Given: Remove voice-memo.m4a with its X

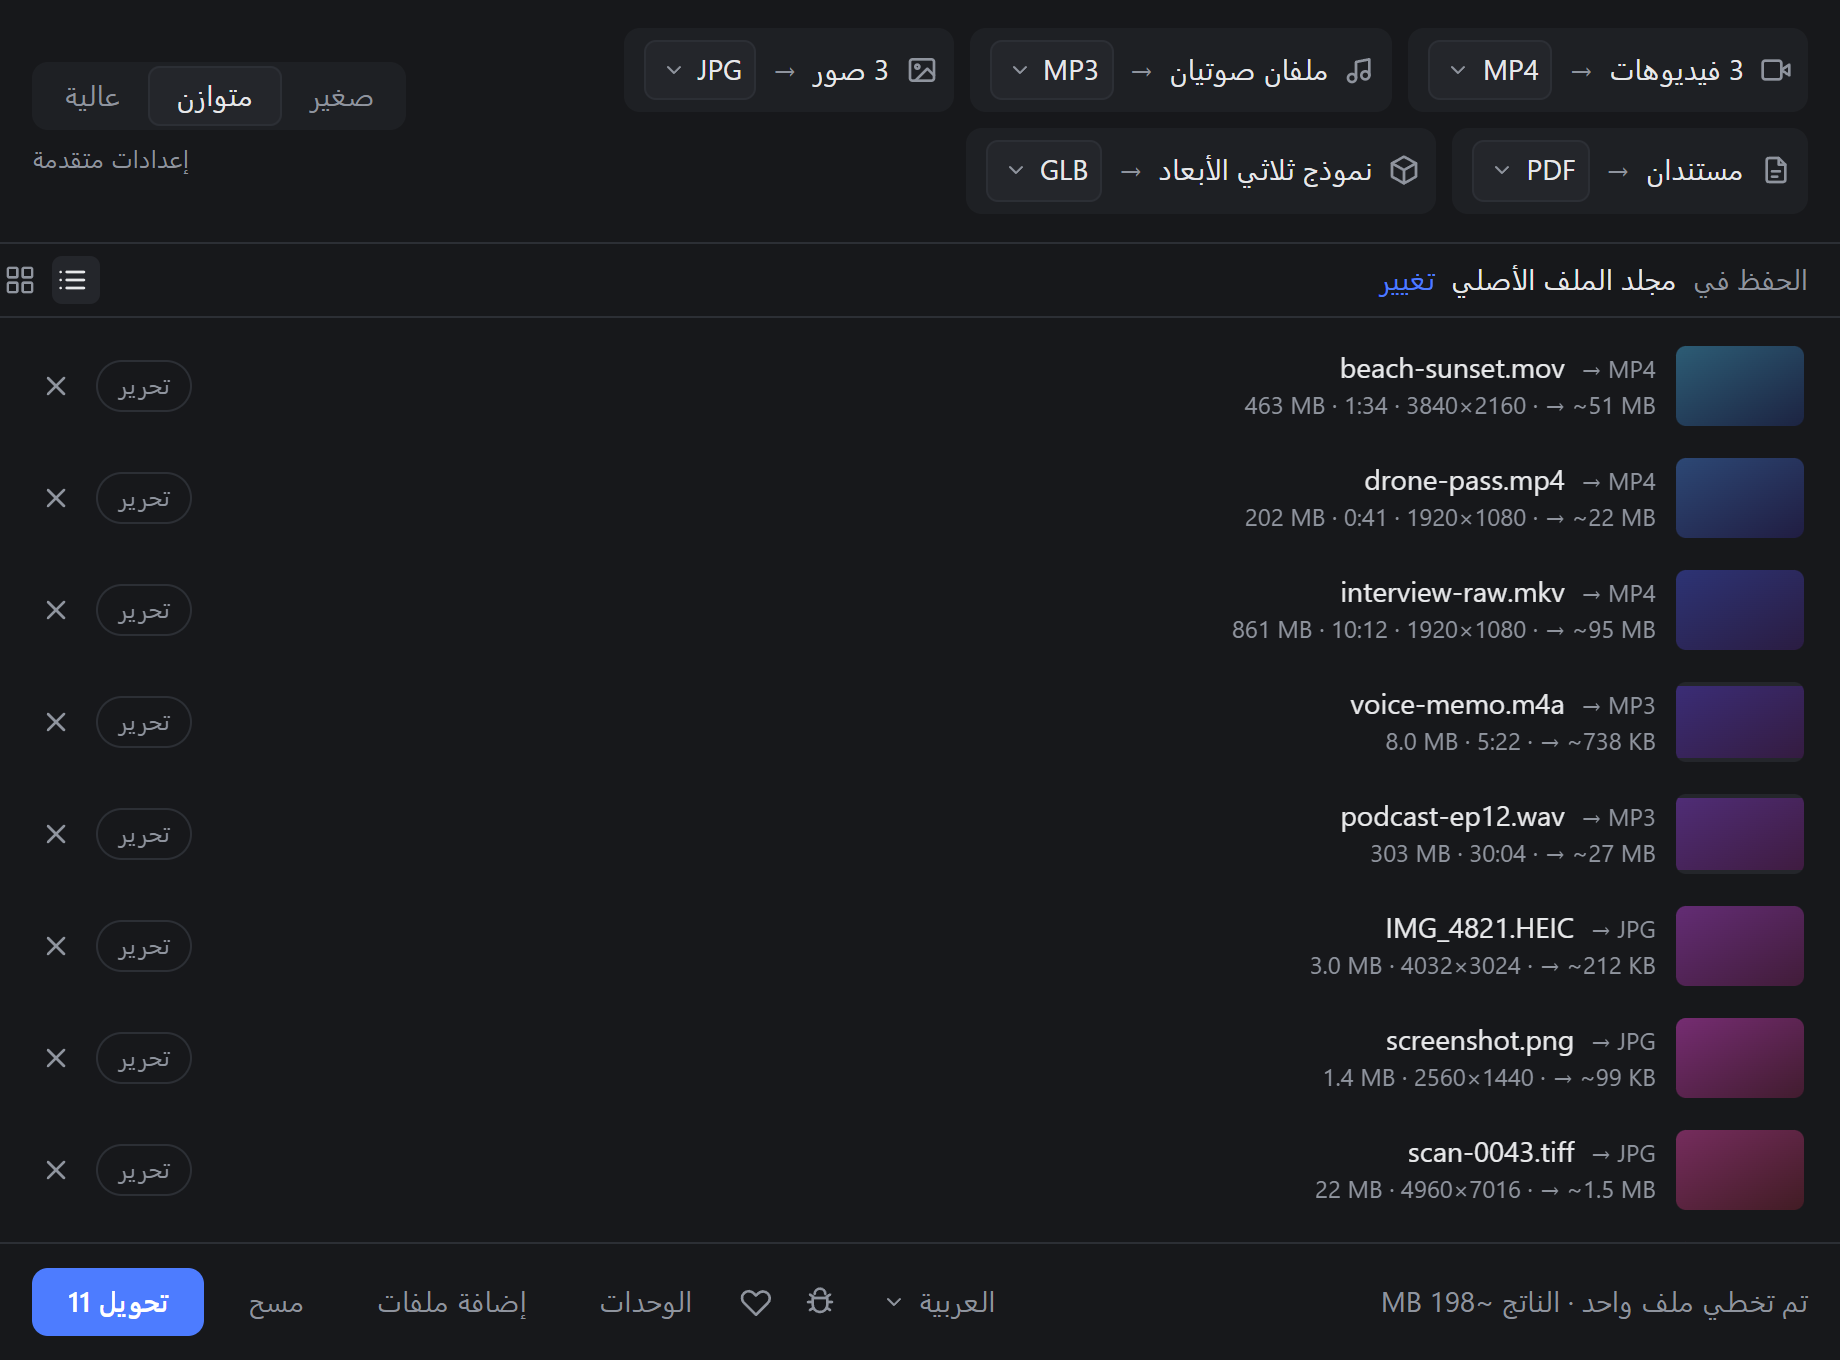Looking at the screenshot, I should pos(56,722).
